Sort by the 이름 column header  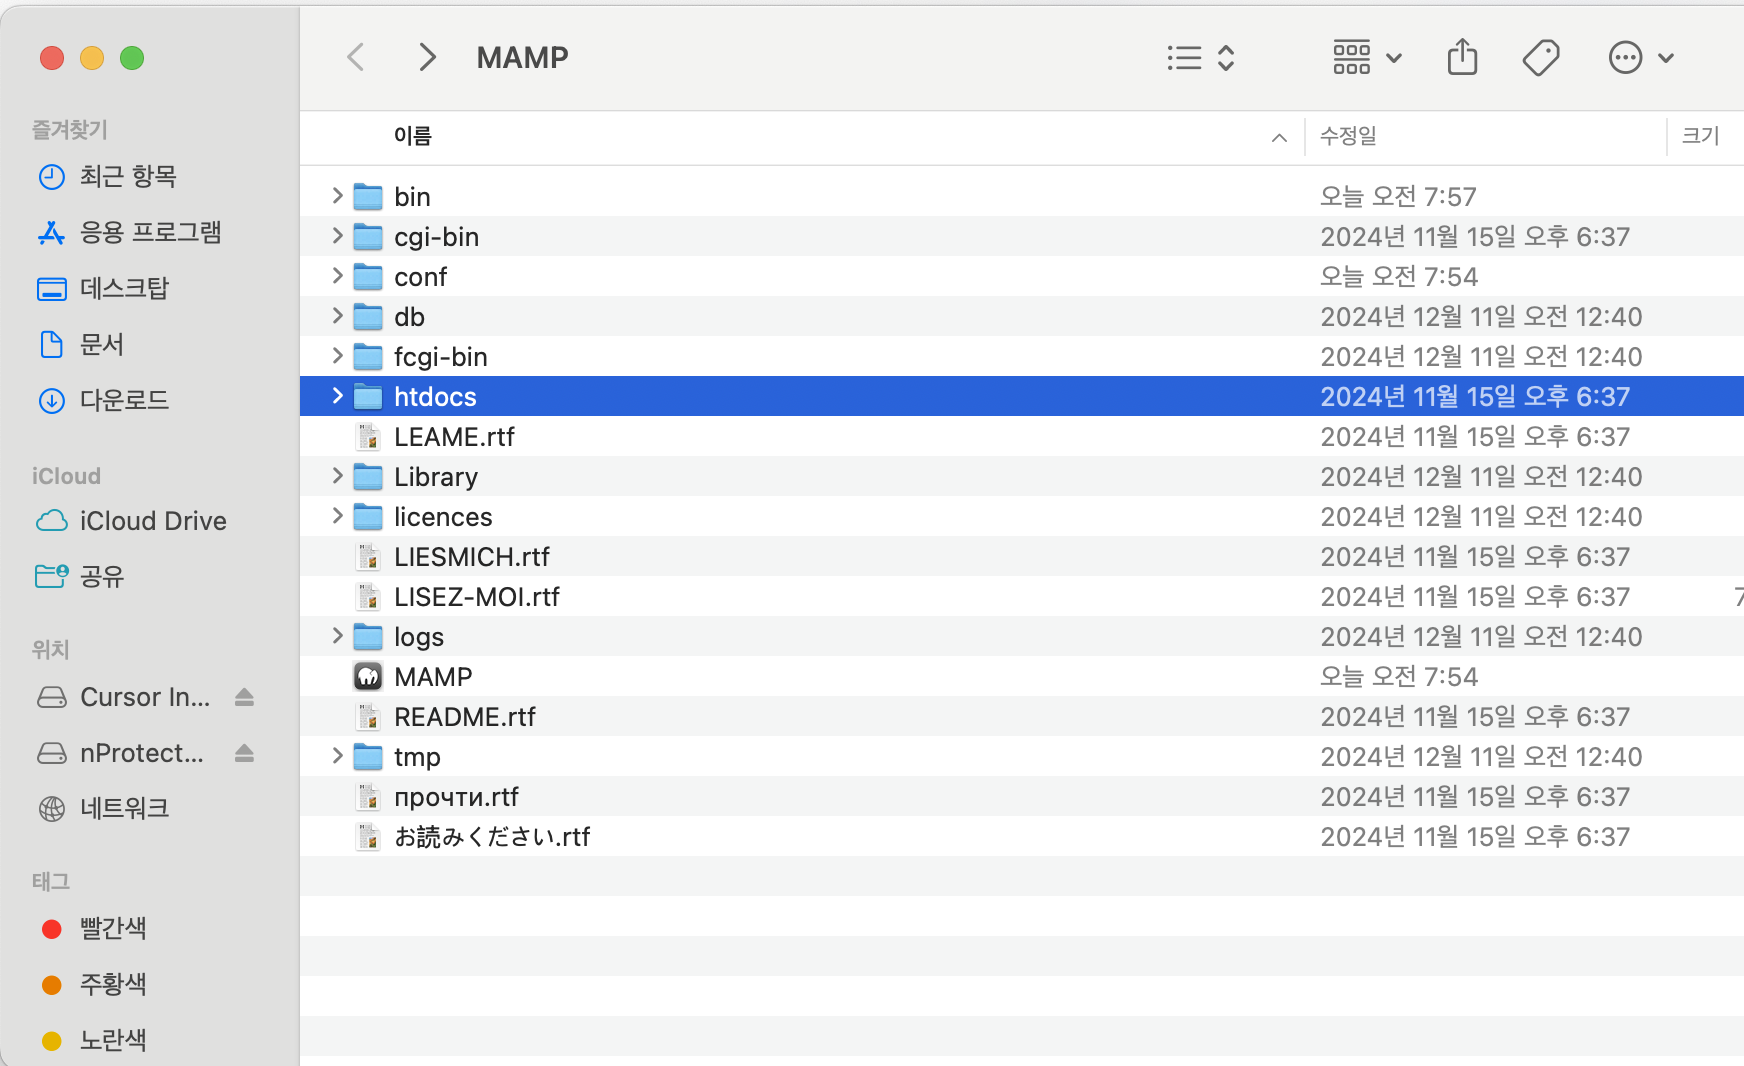412,136
